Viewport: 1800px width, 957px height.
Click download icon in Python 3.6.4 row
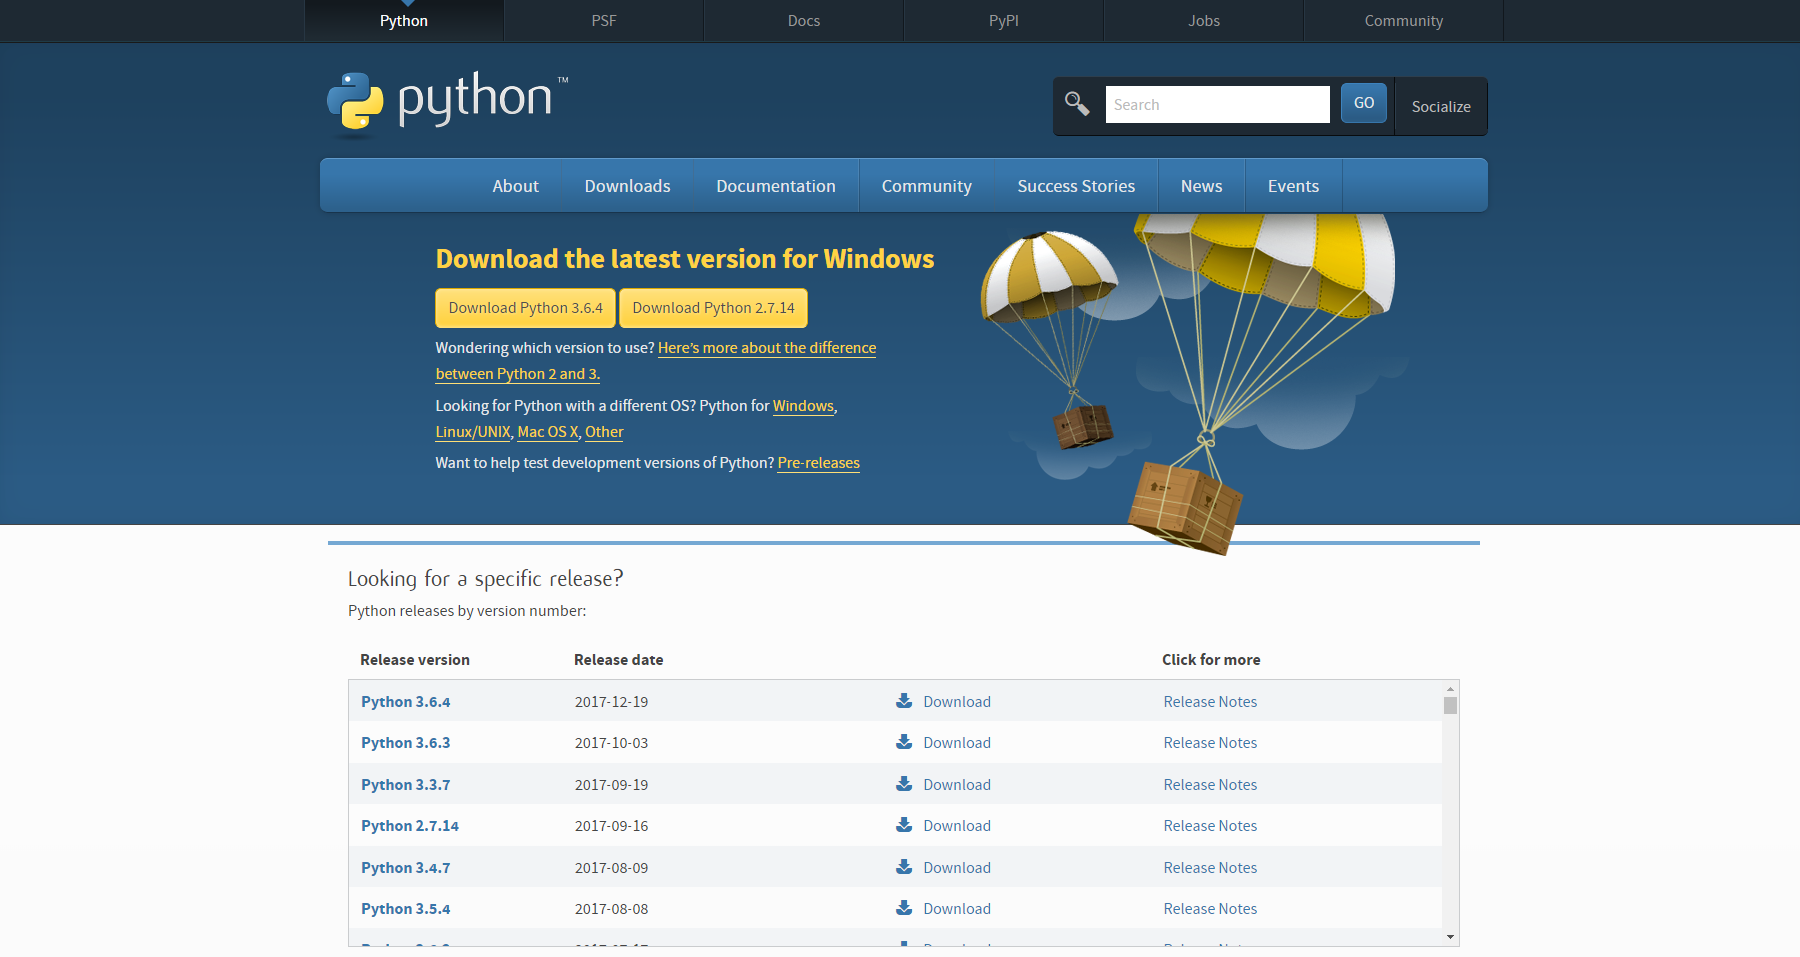(x=904, y=701)
